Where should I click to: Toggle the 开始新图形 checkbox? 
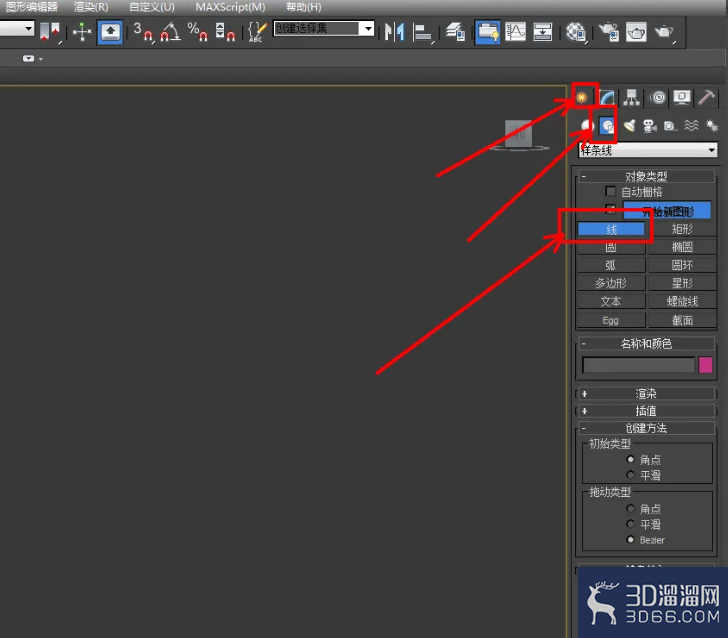tap(611, 209)
